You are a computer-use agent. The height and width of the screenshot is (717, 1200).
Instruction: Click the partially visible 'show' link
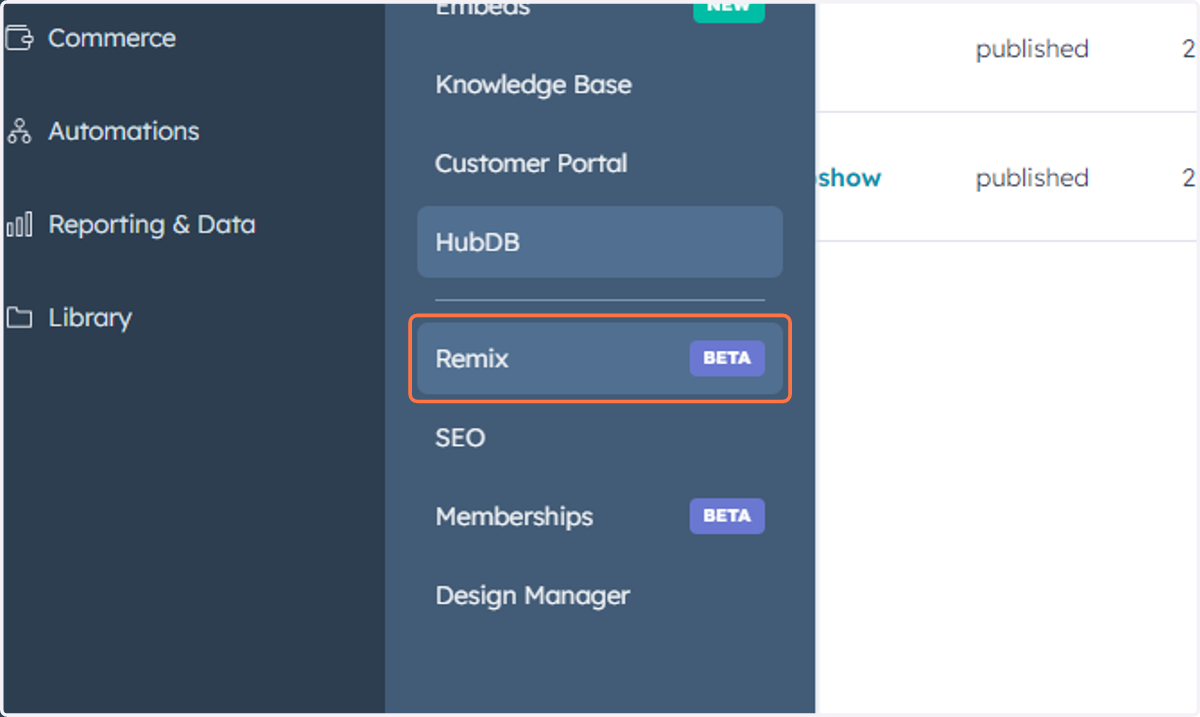coord(849,178)
